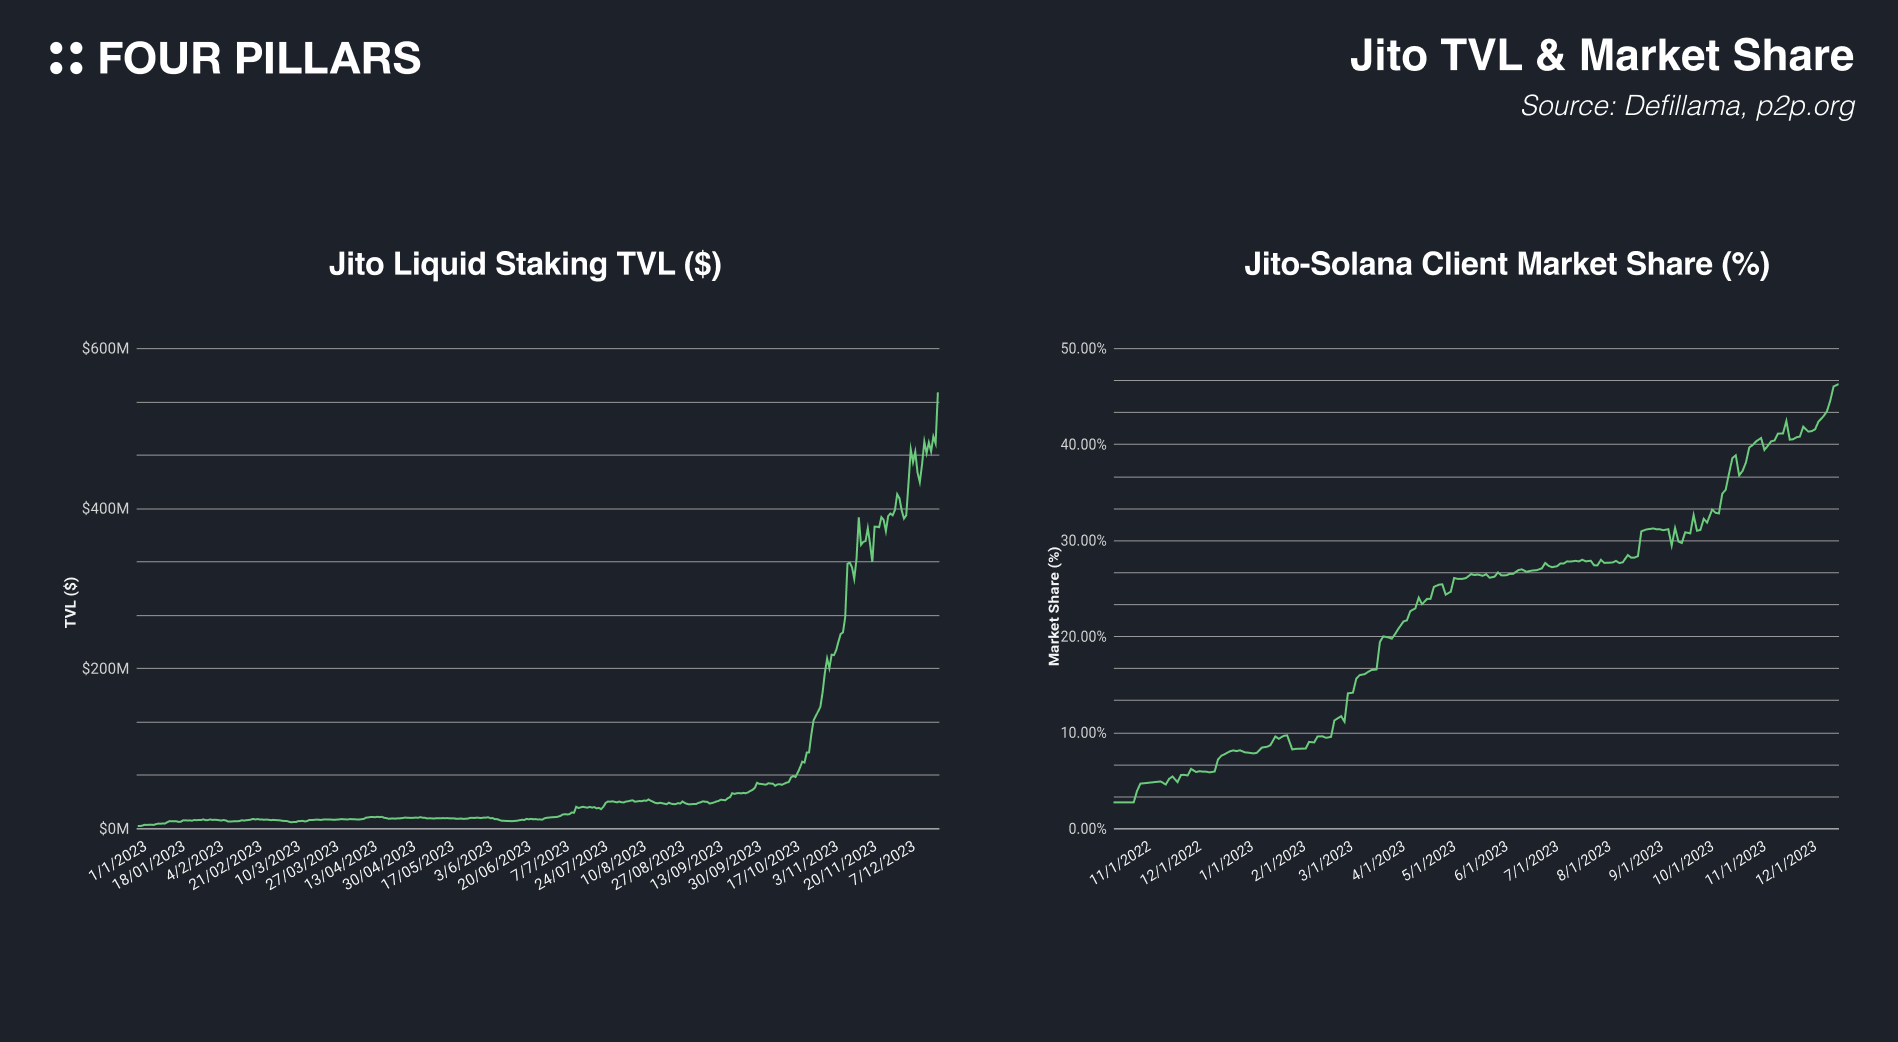Click the FOUR PILLARS brand text
Viewport: 1898px width, 1042px height.
click(x=259, y=58)
